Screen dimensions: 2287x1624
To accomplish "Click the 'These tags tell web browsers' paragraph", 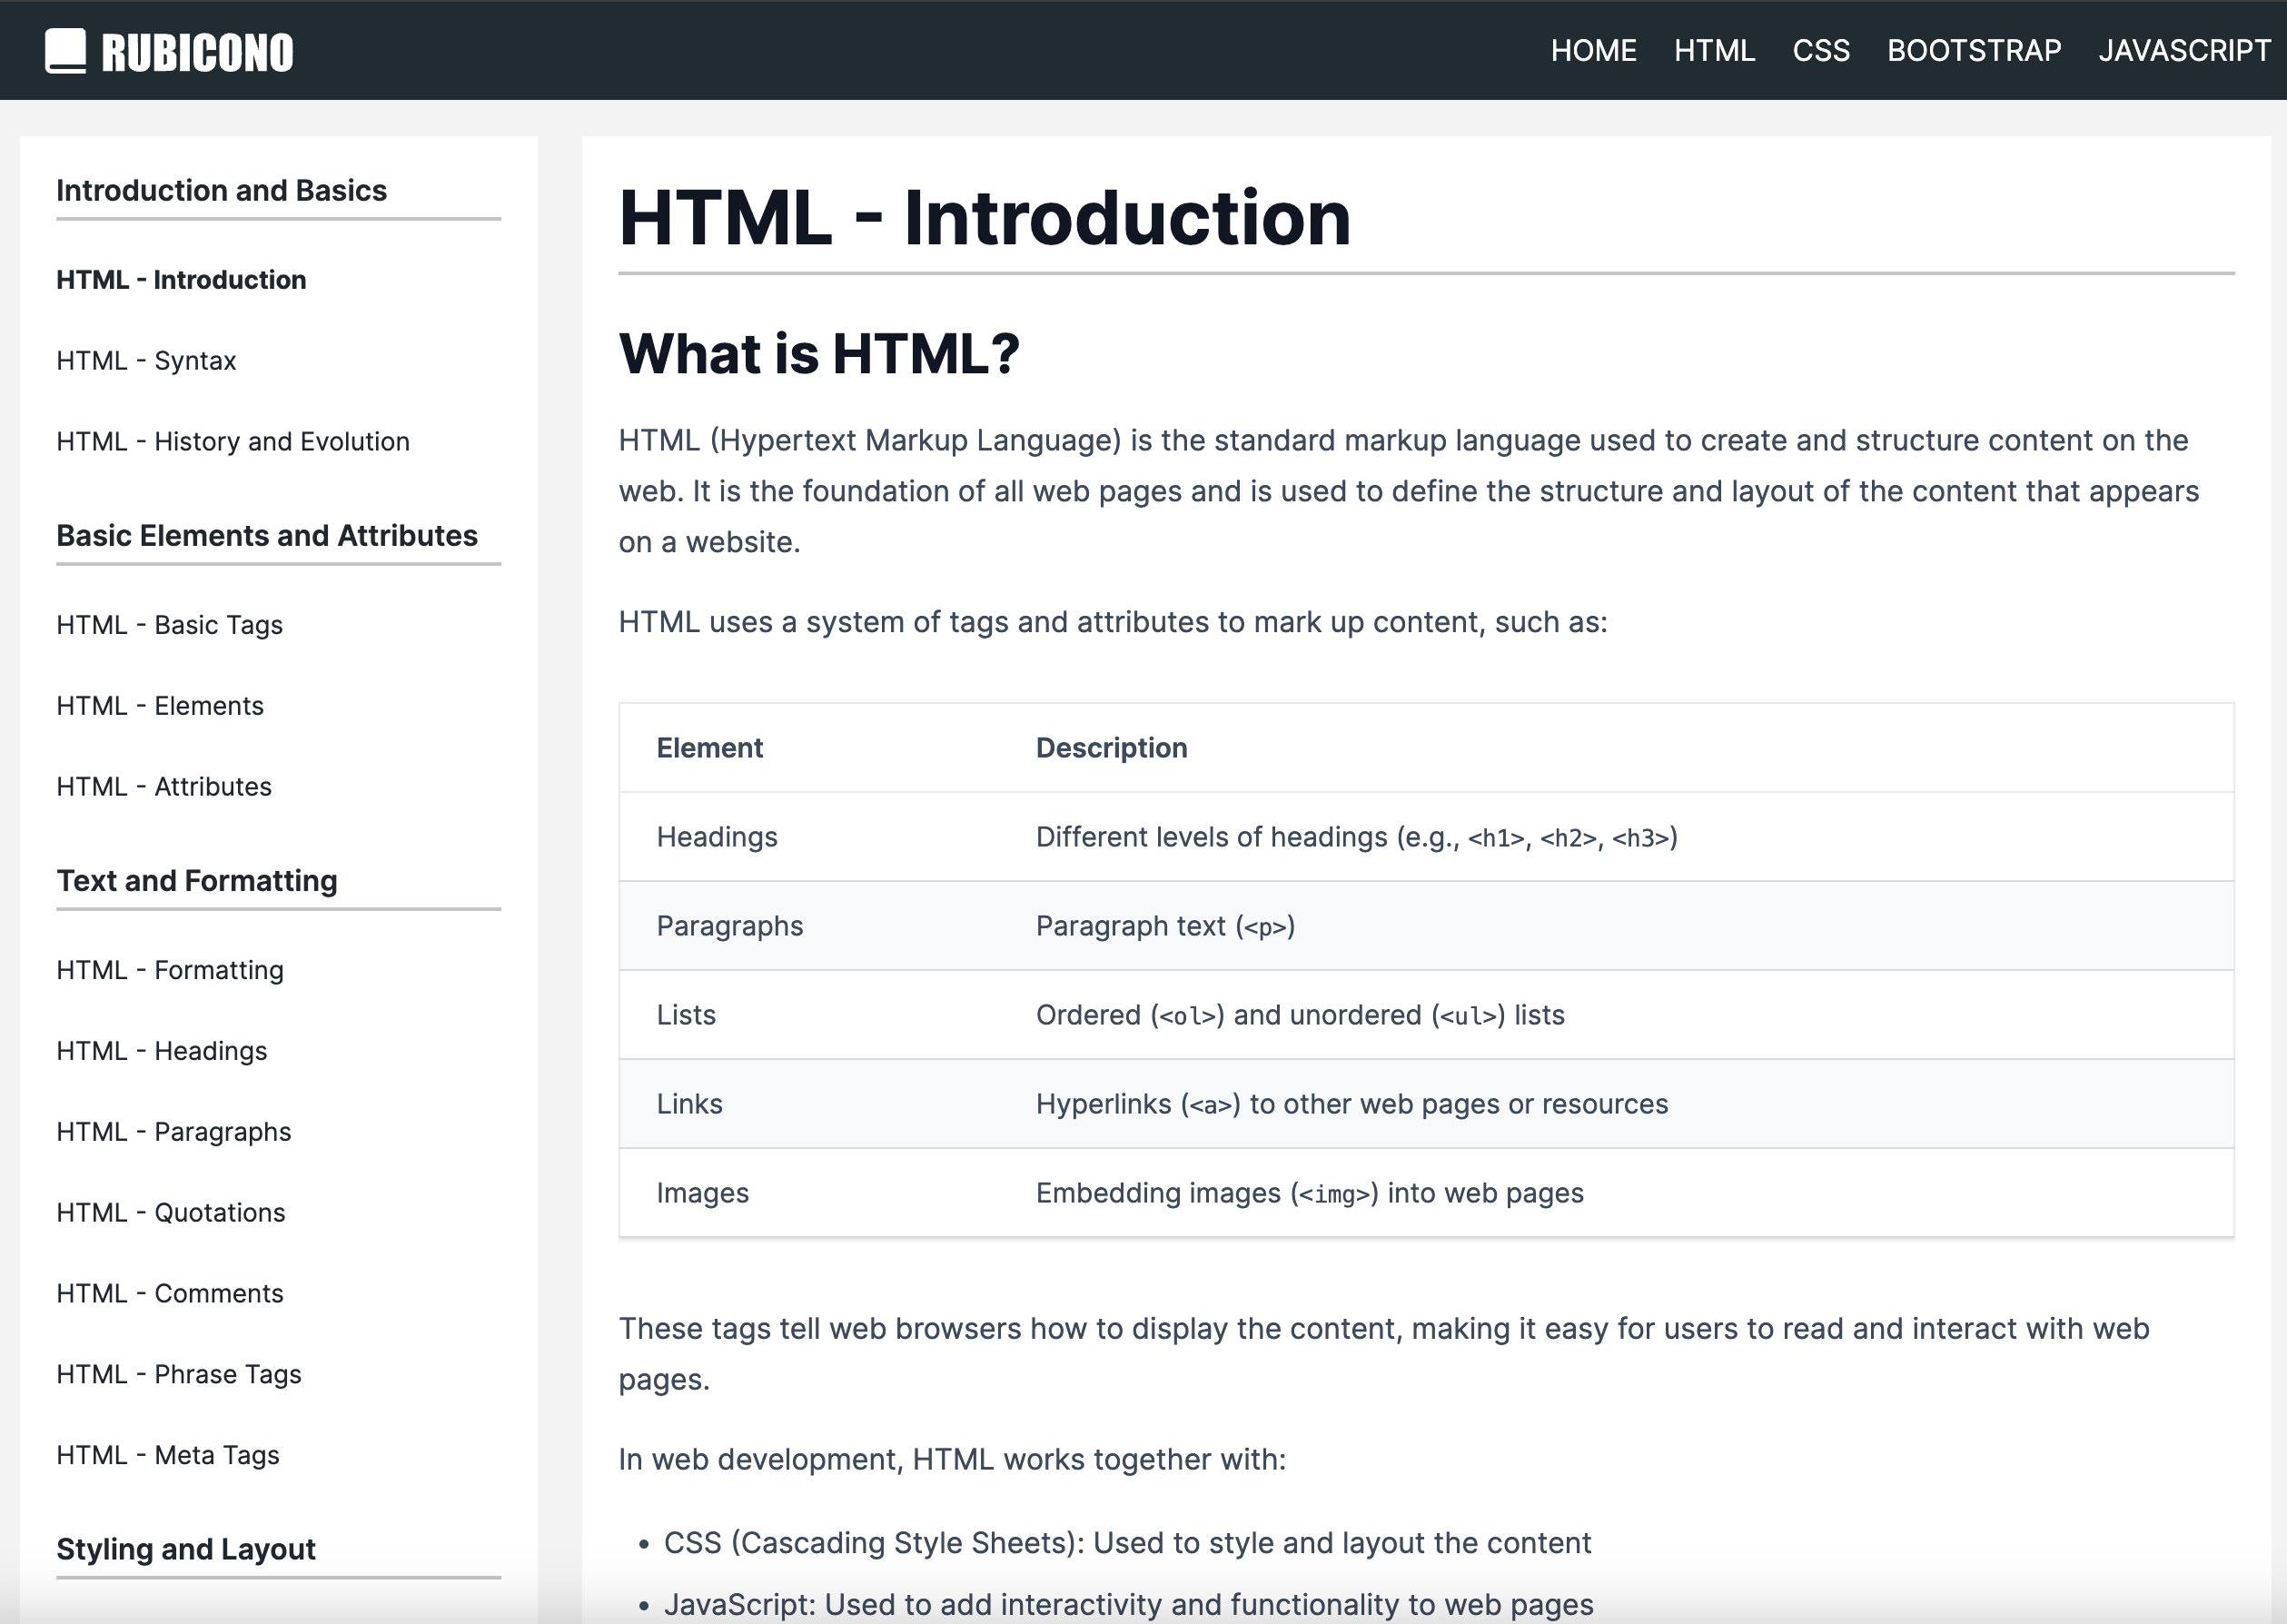I will pos(1384,1354).
